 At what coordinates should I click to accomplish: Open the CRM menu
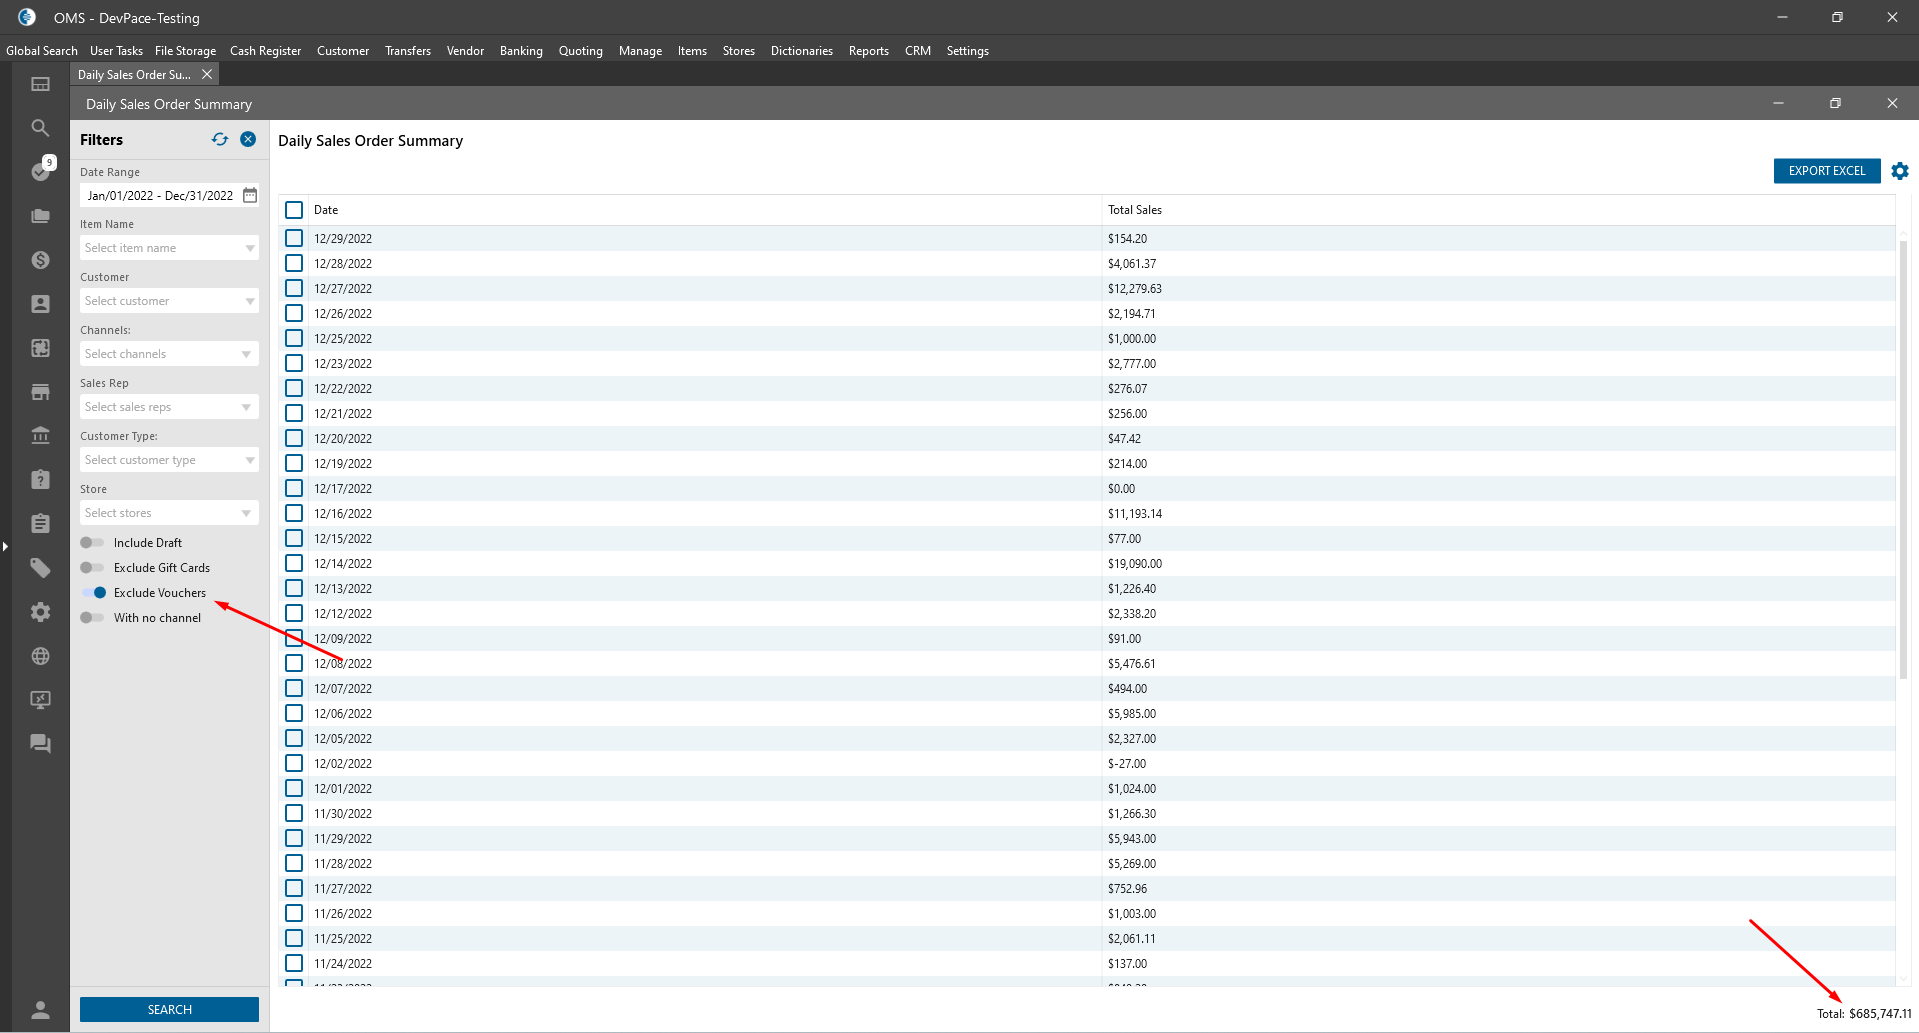pyautogui.click(x=918, y=50)
